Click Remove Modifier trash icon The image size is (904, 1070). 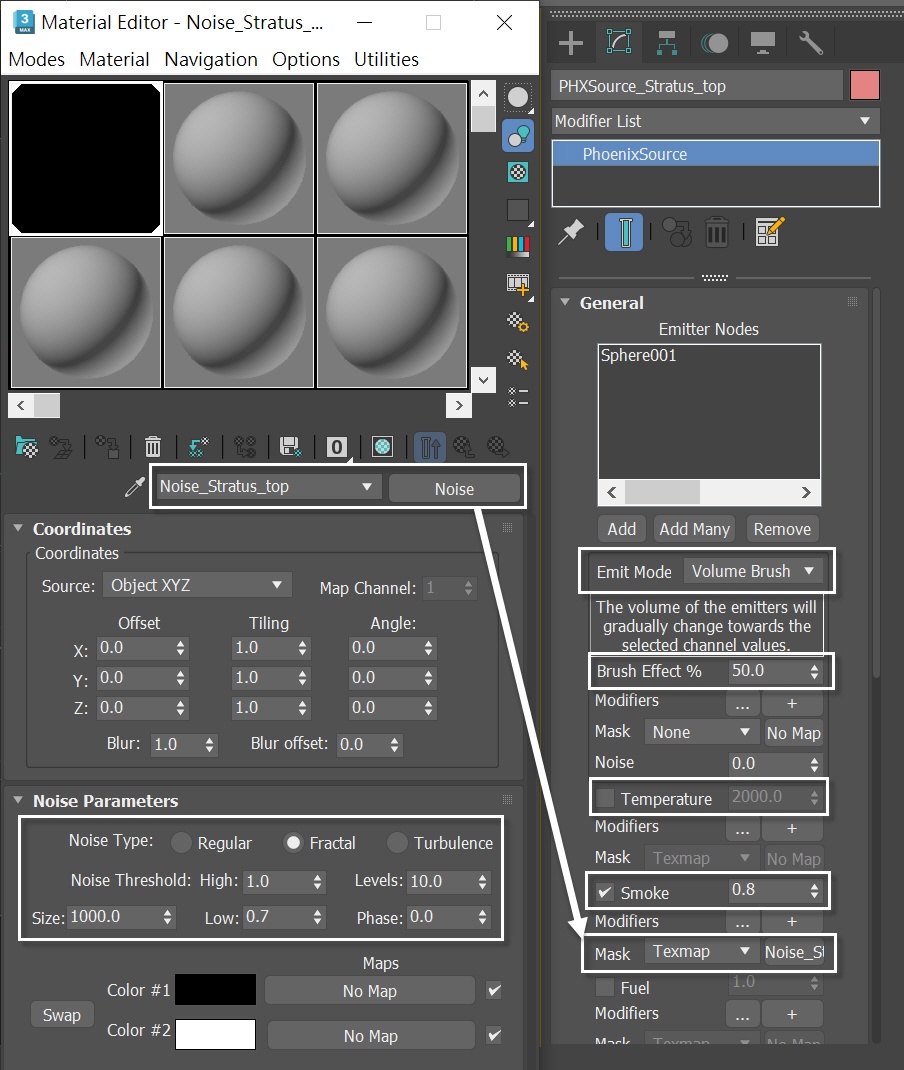(x=716, y=233)
